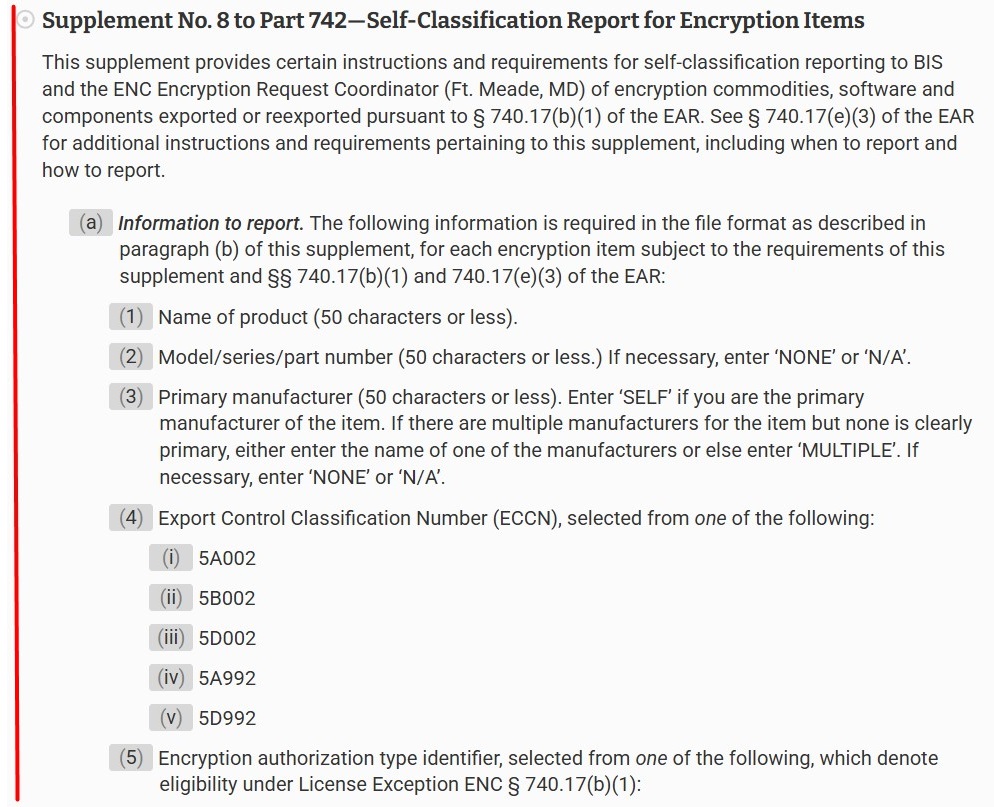Click the 5D992 ECCN entry text

coord(227,719)
